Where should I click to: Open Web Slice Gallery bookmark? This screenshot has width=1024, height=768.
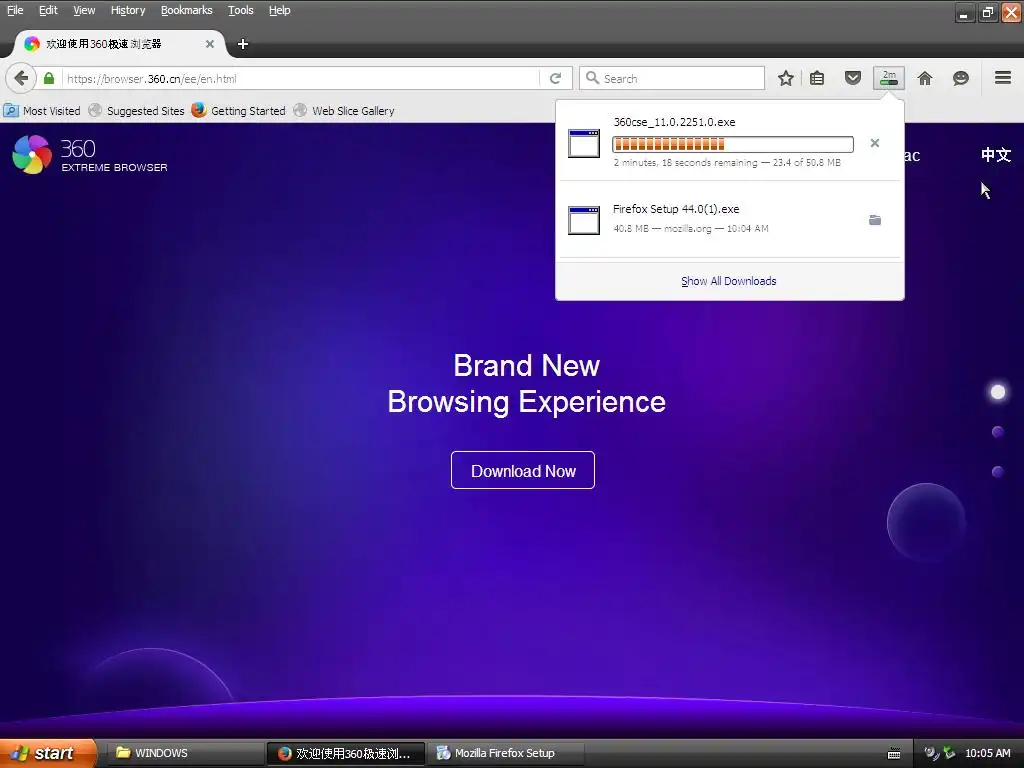pyautogui.click(x=344, y=110)
